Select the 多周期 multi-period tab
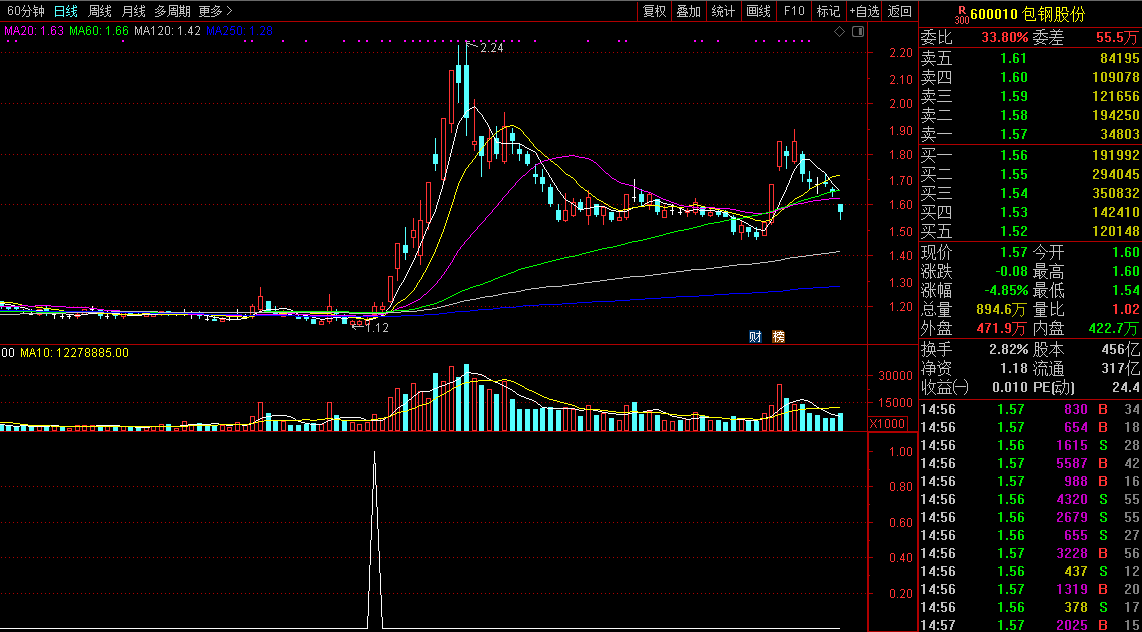The image size is (1142, 632). [172, 11]
